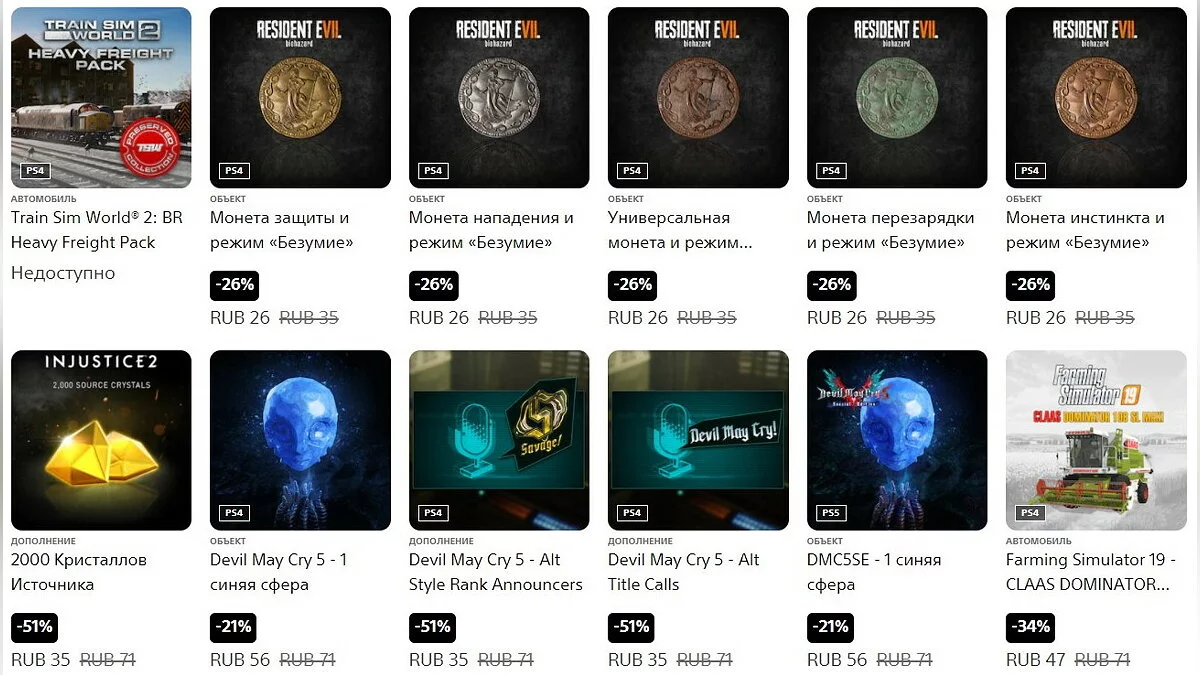Open 'Универсальная монета и режим' title

pyautogui.click(x=680, y=230)
